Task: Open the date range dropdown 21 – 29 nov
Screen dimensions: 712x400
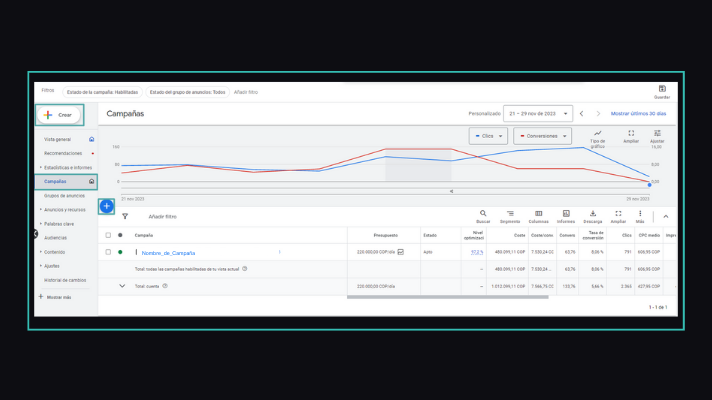Action: click(x=538, y=114)
